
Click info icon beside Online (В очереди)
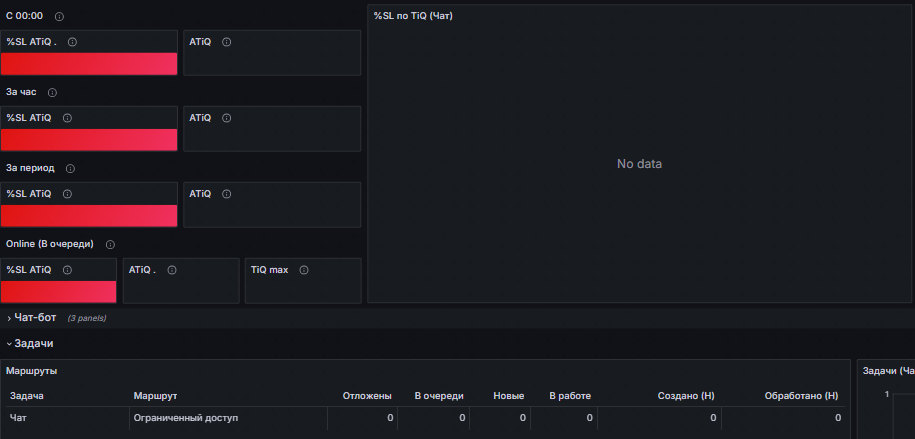[110, 245]
